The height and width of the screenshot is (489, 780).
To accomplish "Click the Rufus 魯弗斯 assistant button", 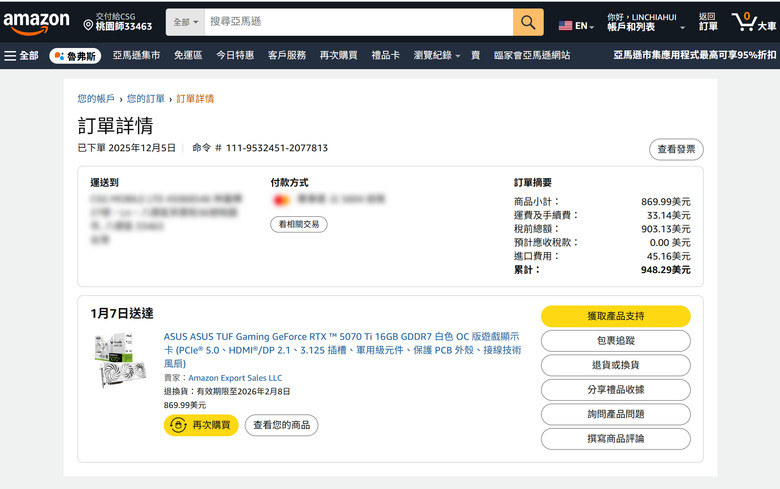I will [75, 56].
